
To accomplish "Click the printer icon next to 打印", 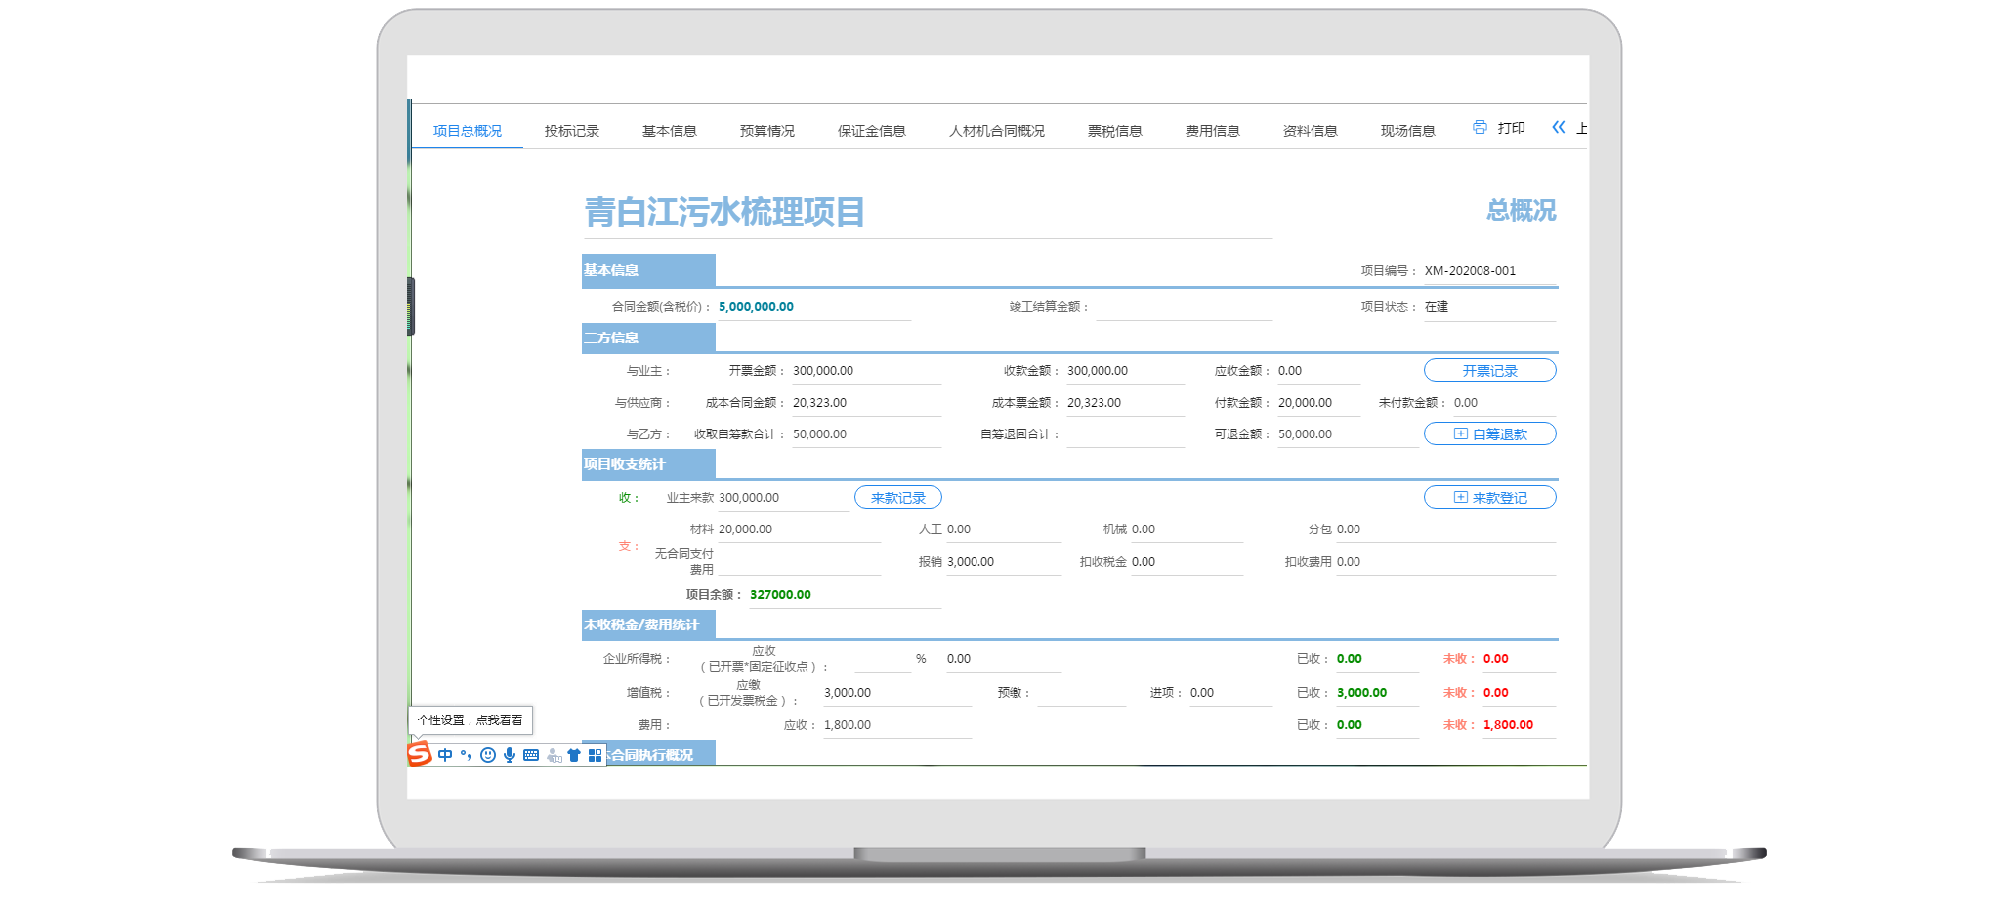I will (1479, 127).
